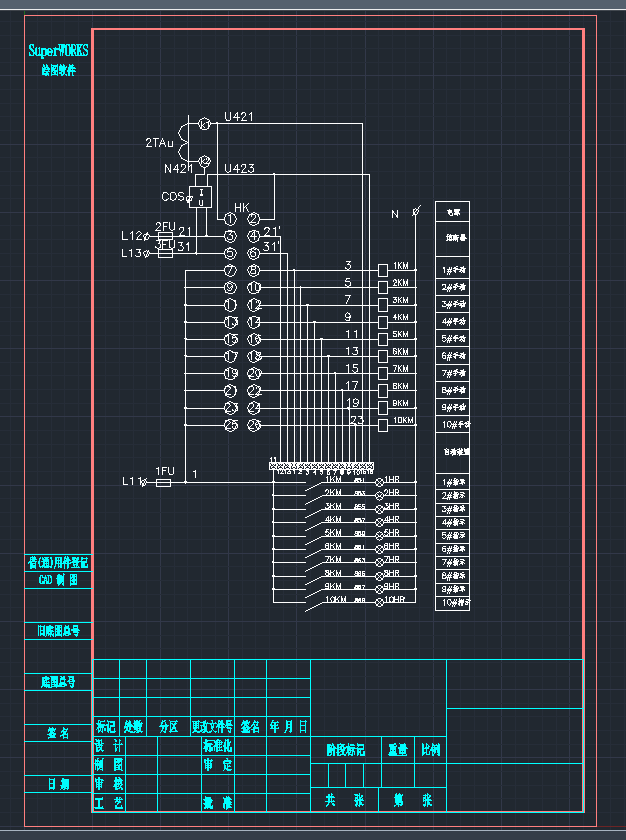
Task: Select the N terminal symbol
Action: pos(416,212)
